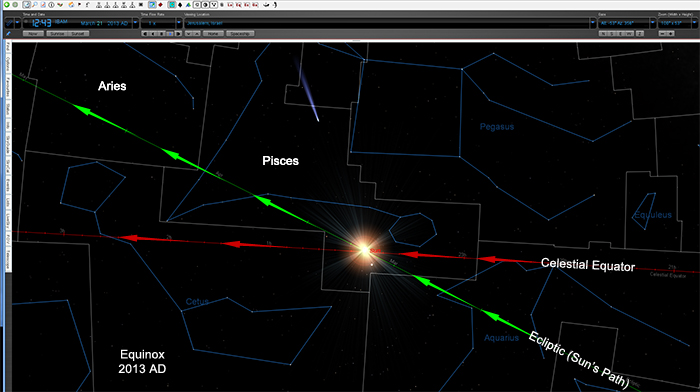The width and height of the screenshot is (700, 392).
Task: Click the Home location button
Action: point(213,33)
